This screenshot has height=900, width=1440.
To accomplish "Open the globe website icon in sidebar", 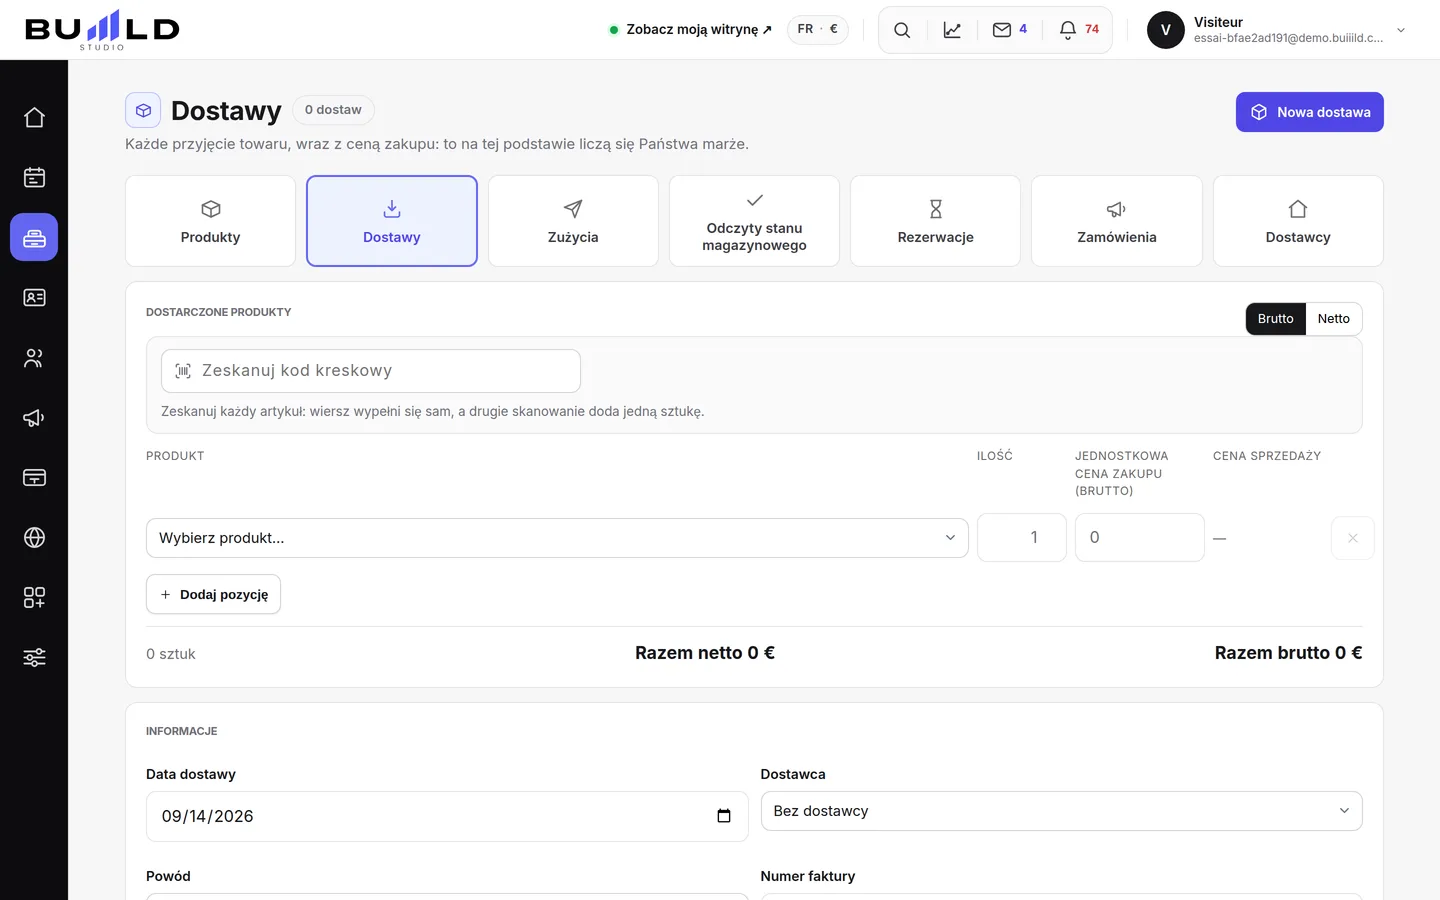I will tap(34, 538).
